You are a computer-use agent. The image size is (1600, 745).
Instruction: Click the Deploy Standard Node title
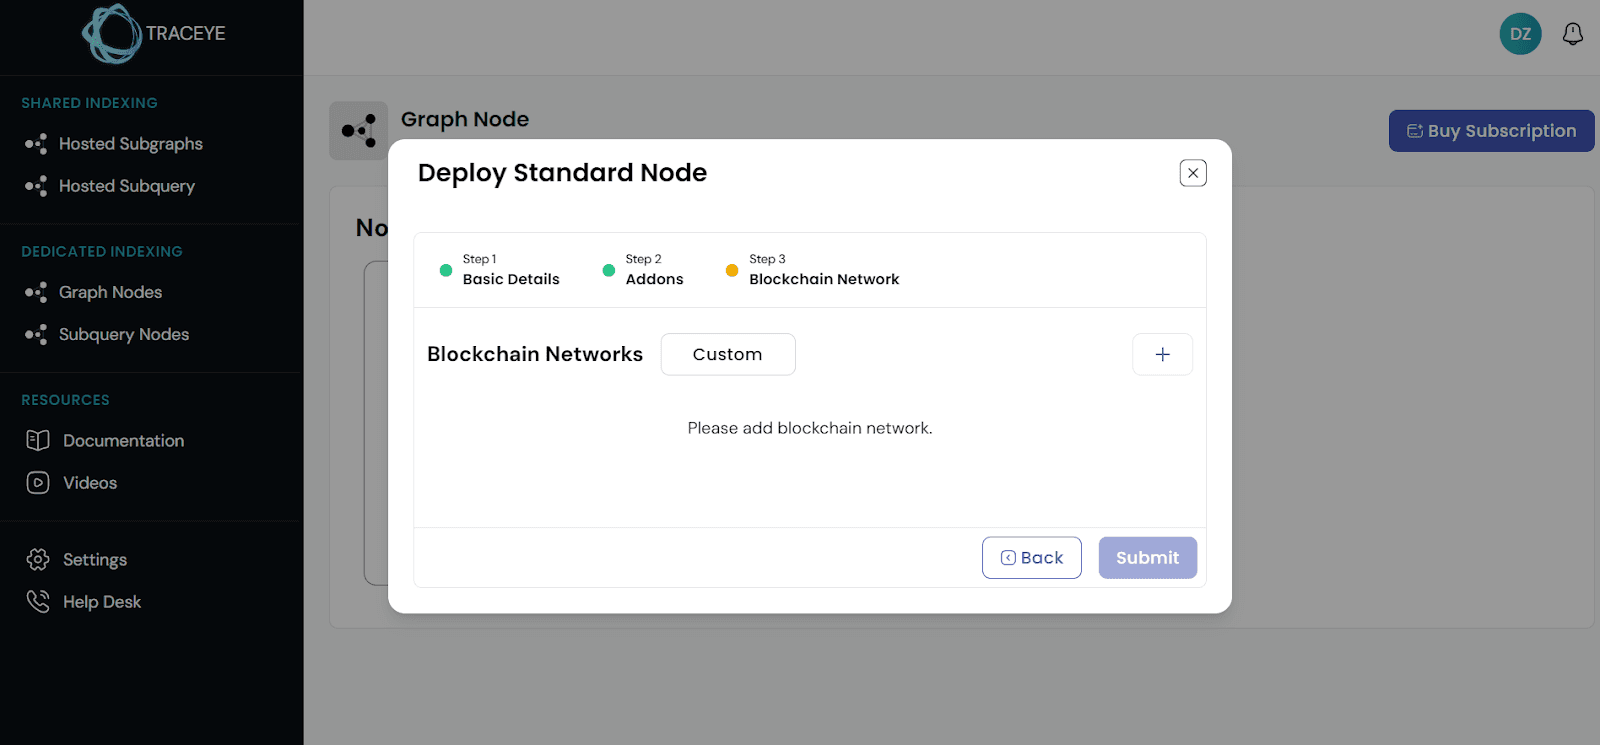point(562,173)
